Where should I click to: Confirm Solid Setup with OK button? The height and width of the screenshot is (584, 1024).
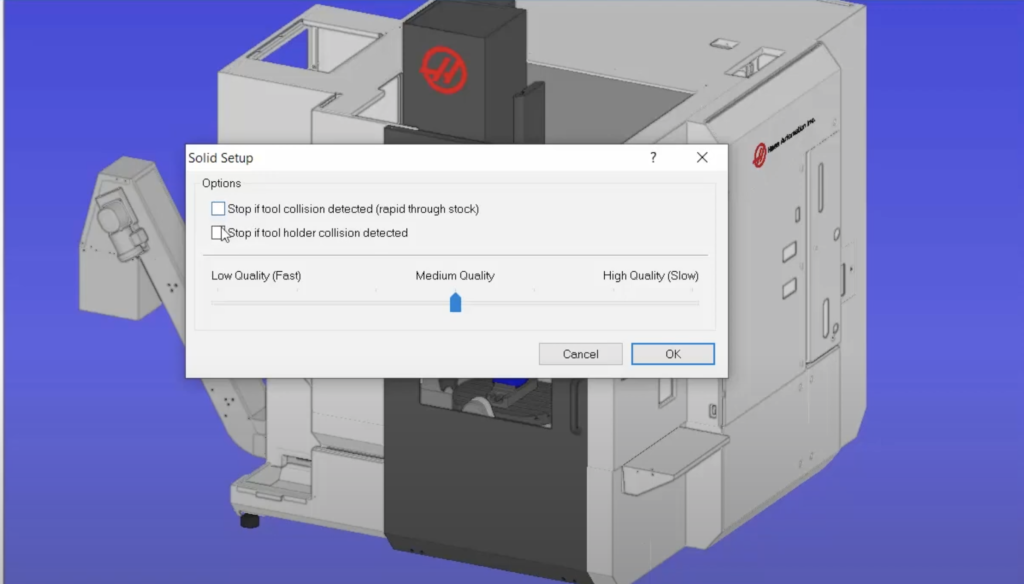tap(673, 354)
